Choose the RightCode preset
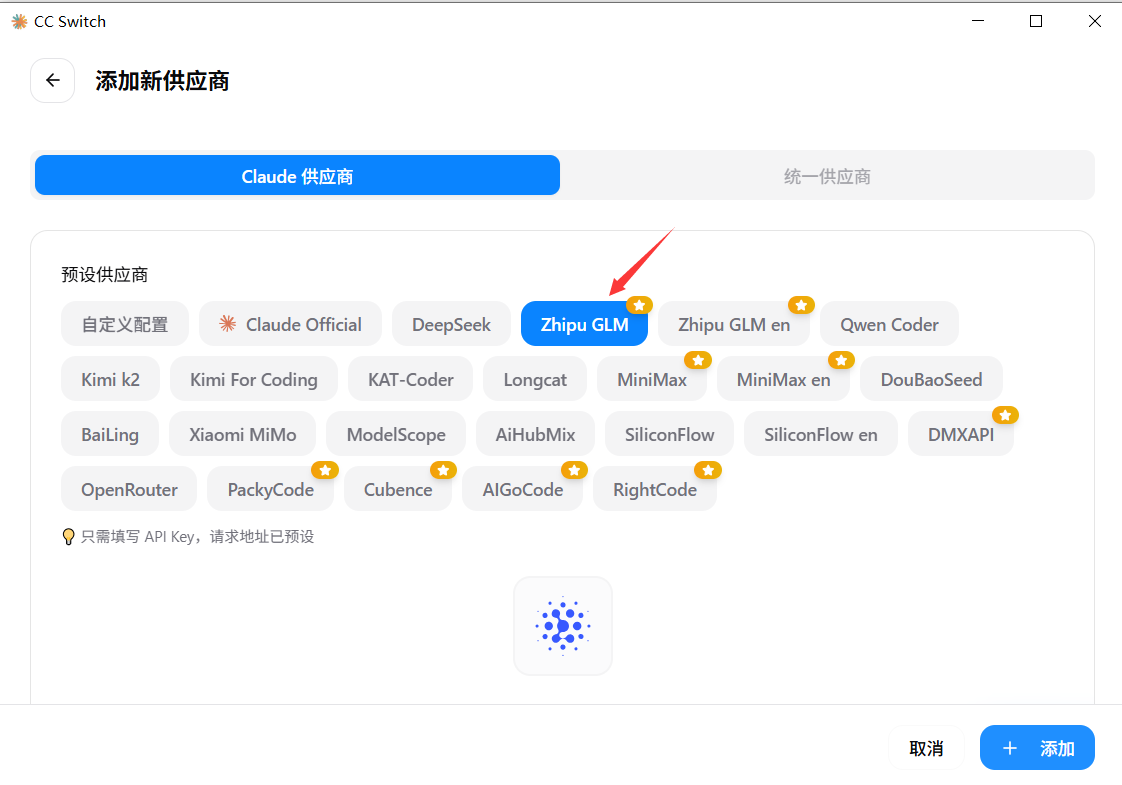The width and height of the screenshot is (1122, 785). pyautogui.click(x=655, y=489)
